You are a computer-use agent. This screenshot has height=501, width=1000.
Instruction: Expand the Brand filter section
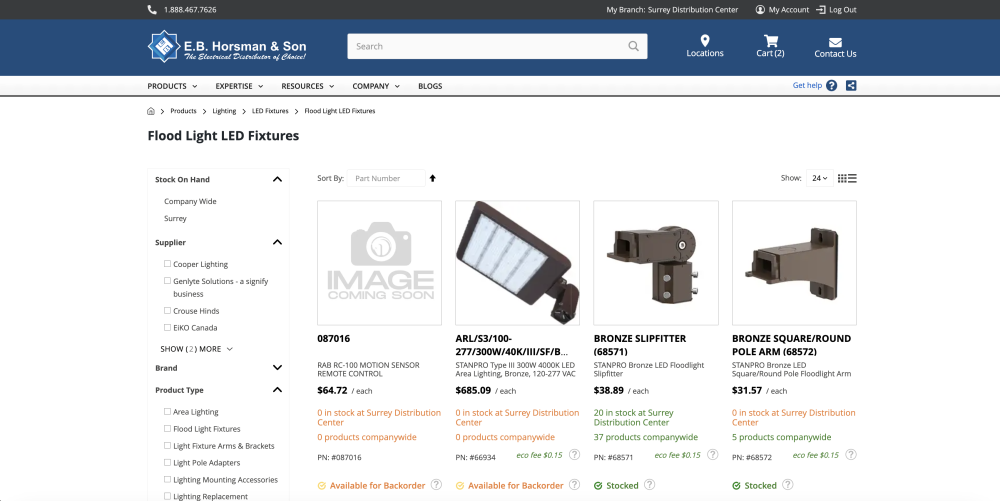click(x=277, y=368)
